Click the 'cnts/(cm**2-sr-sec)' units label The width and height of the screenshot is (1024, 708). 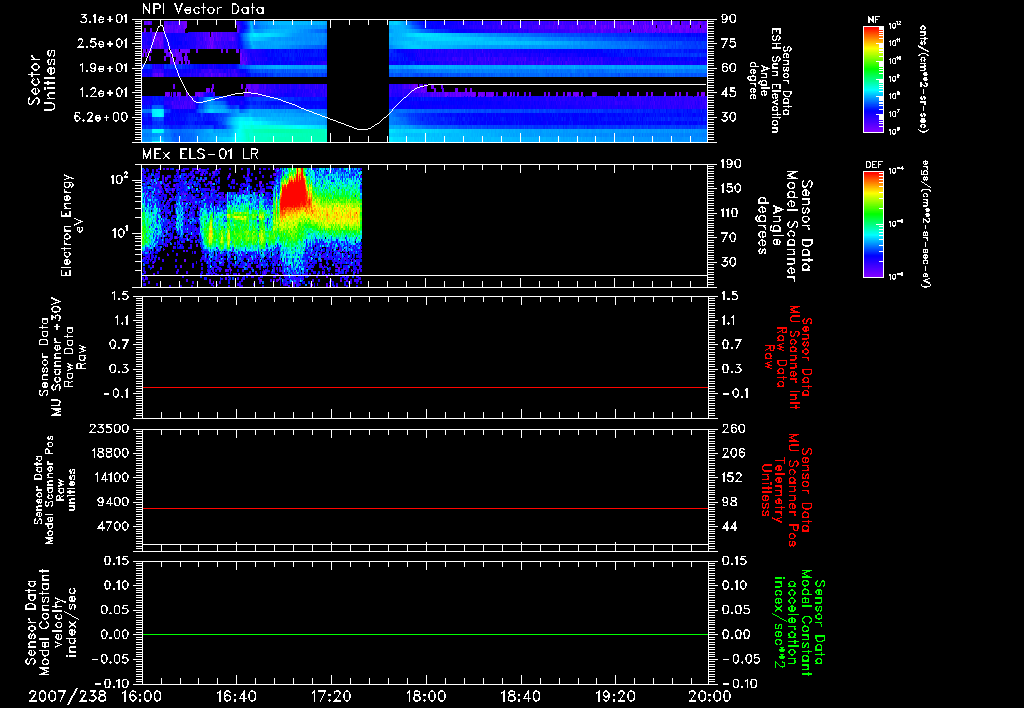(923, 79)
